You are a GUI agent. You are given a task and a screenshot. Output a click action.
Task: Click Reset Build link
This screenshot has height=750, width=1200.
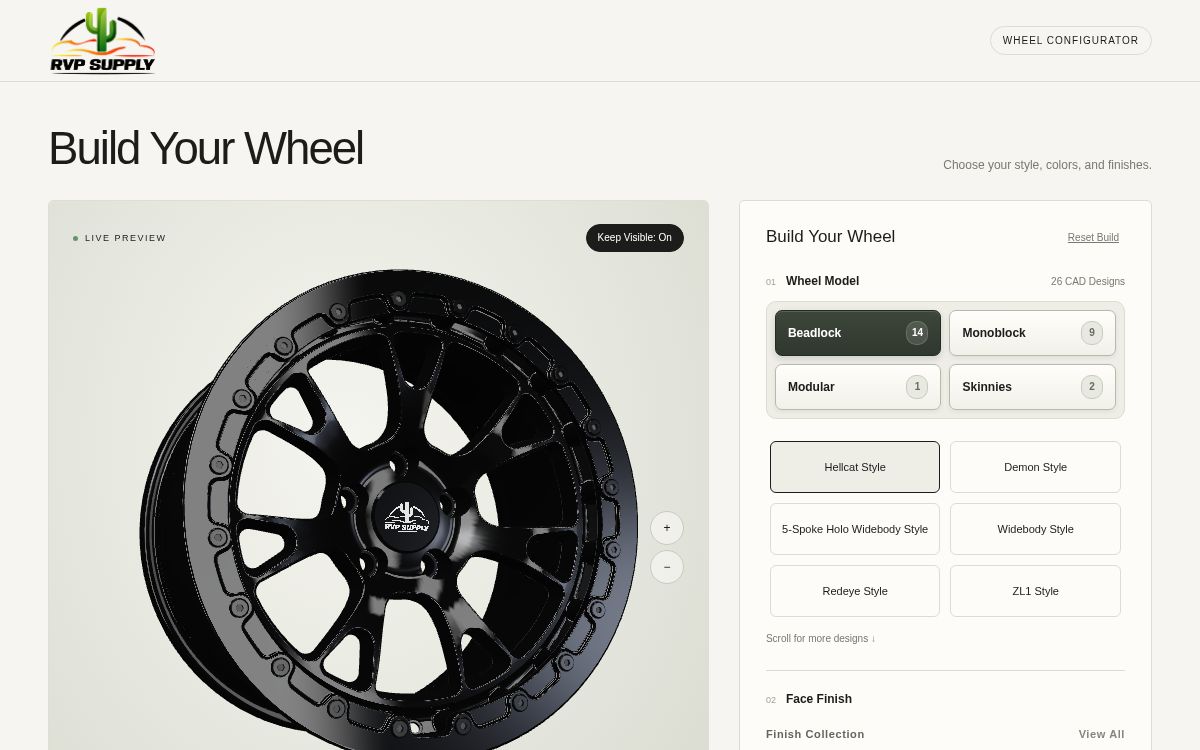tap(1093, 238)
